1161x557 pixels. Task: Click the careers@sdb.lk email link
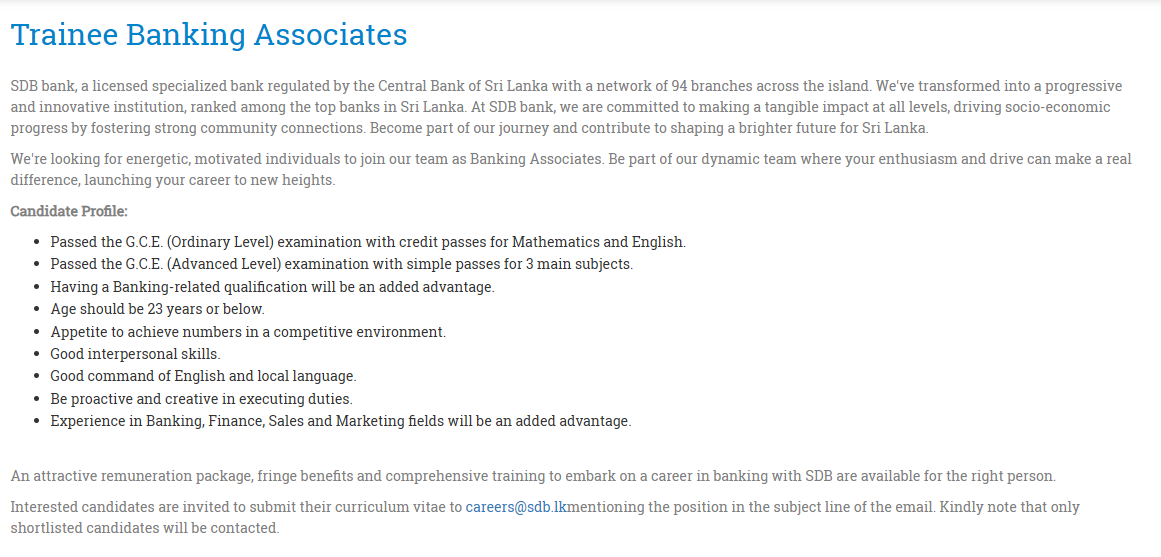(516, 507)
